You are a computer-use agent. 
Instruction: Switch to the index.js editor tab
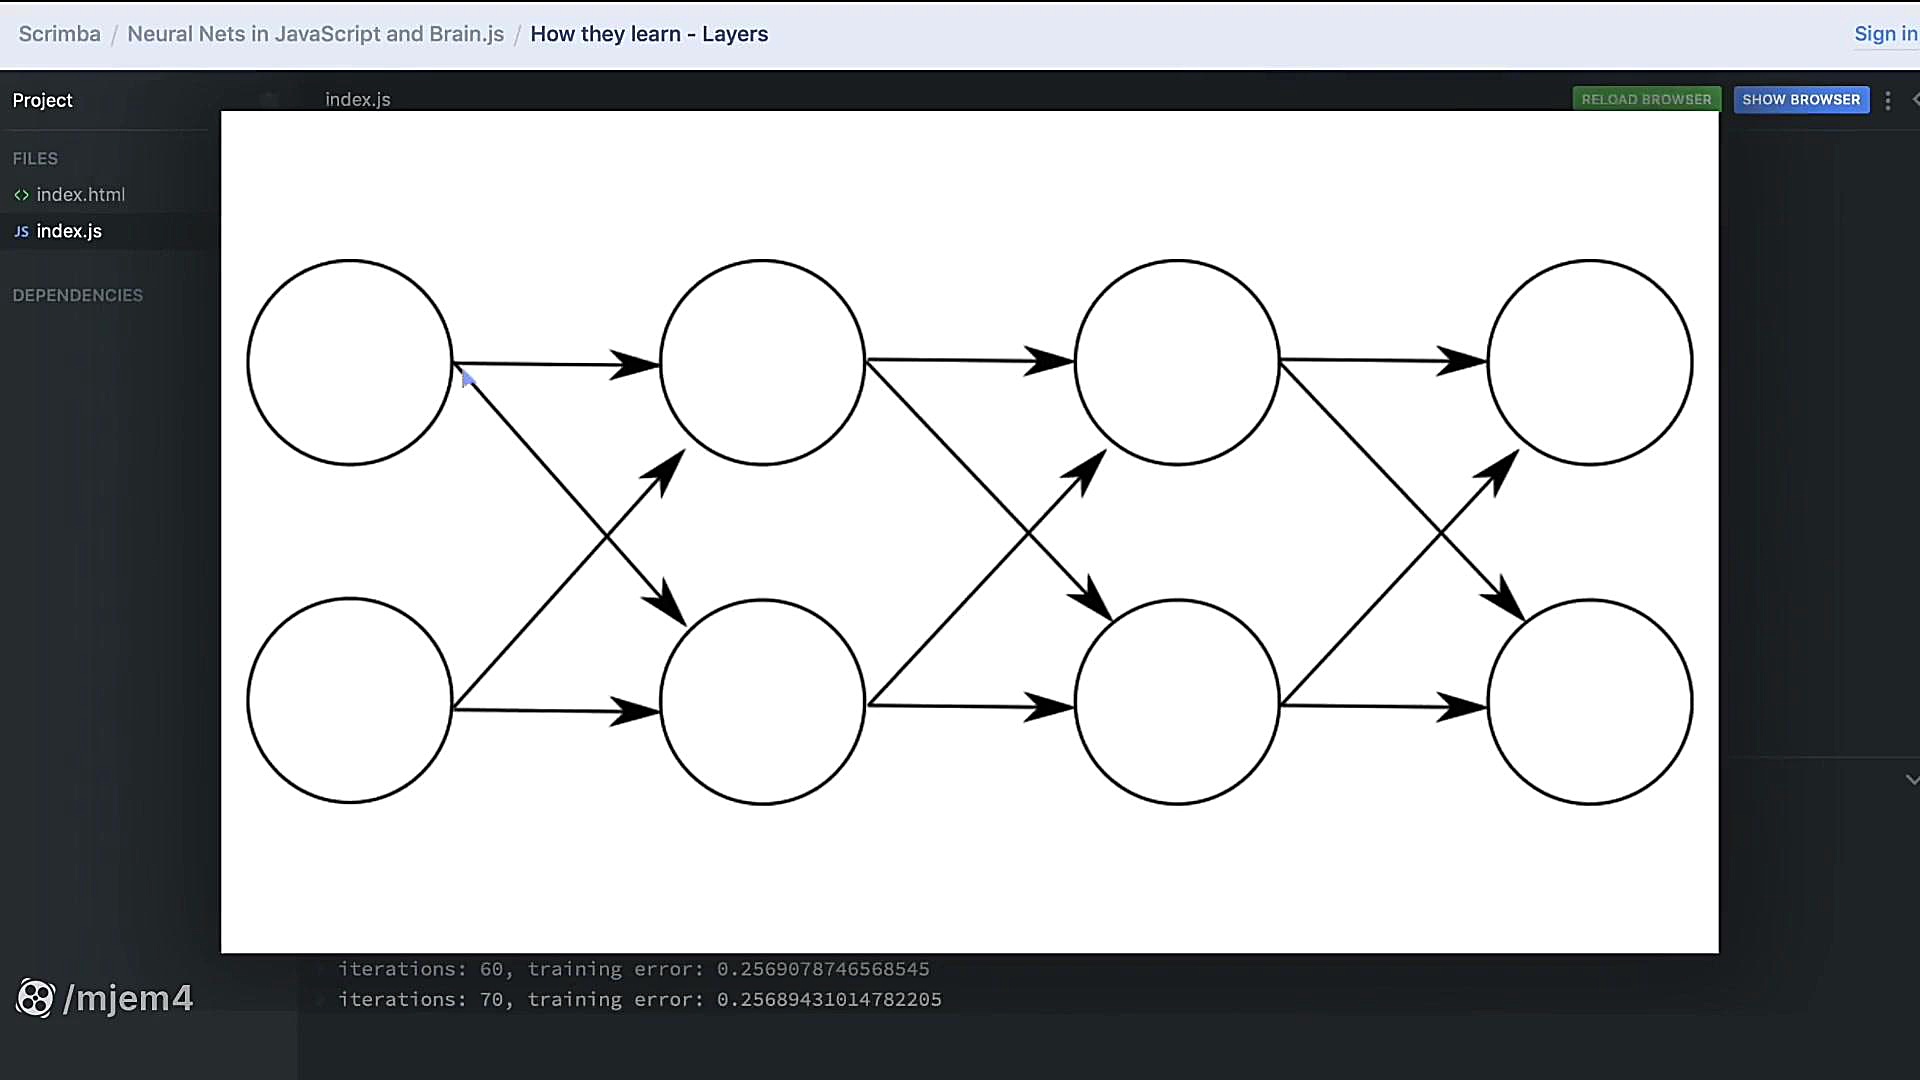357,99
